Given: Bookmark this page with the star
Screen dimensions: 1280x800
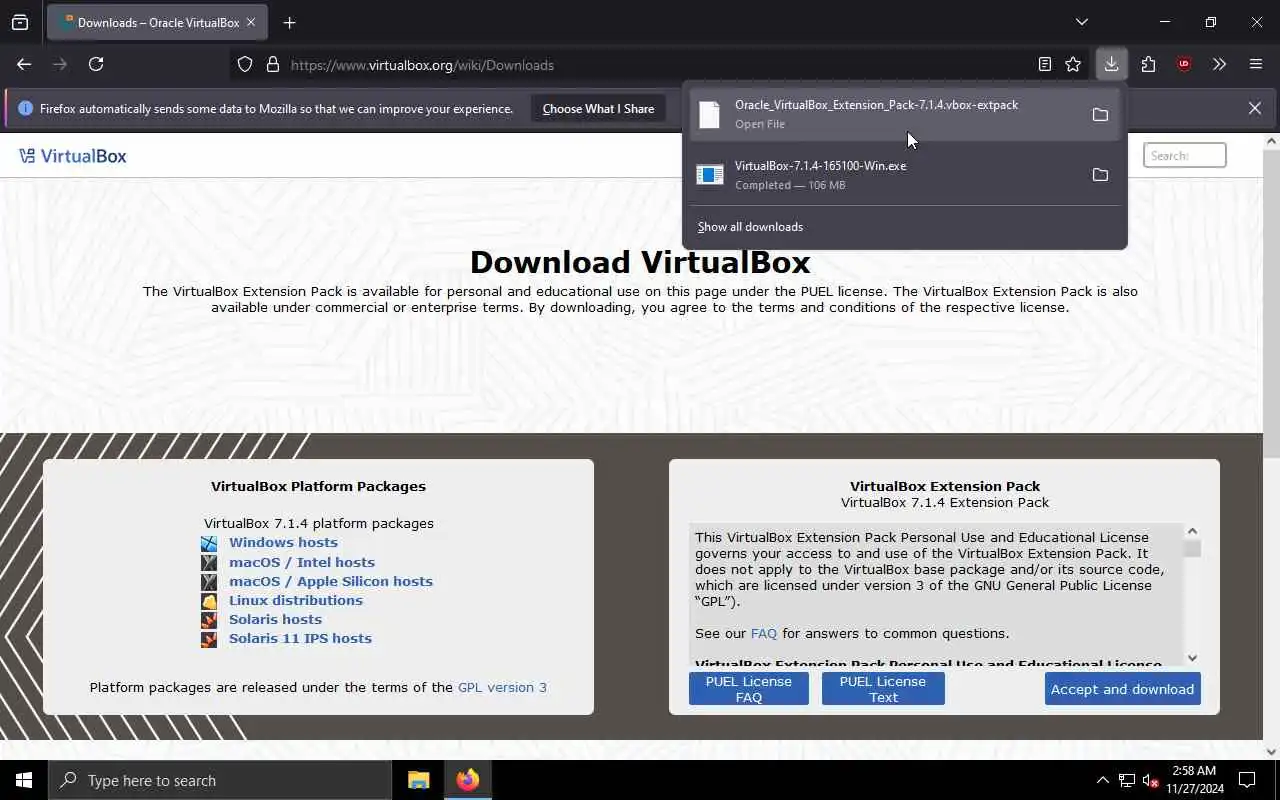Looking at the screenshot, I should (1073, 64).
